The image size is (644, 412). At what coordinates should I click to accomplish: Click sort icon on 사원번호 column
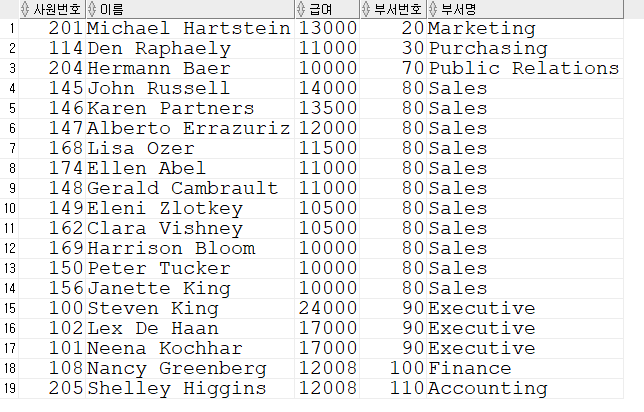tap(25, 9)
